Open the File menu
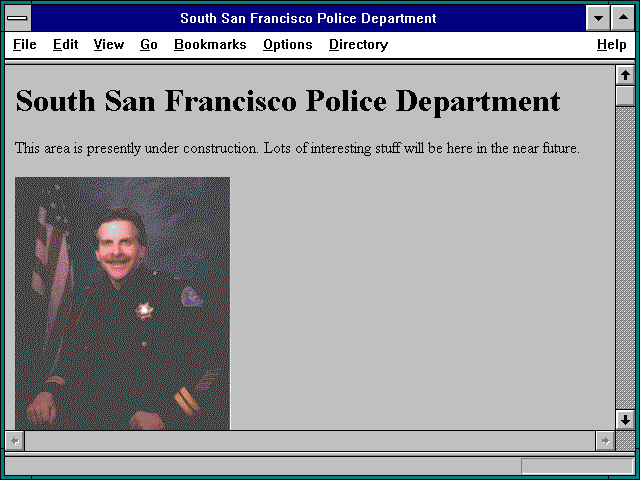640x480 pixels. coord(24,44)
